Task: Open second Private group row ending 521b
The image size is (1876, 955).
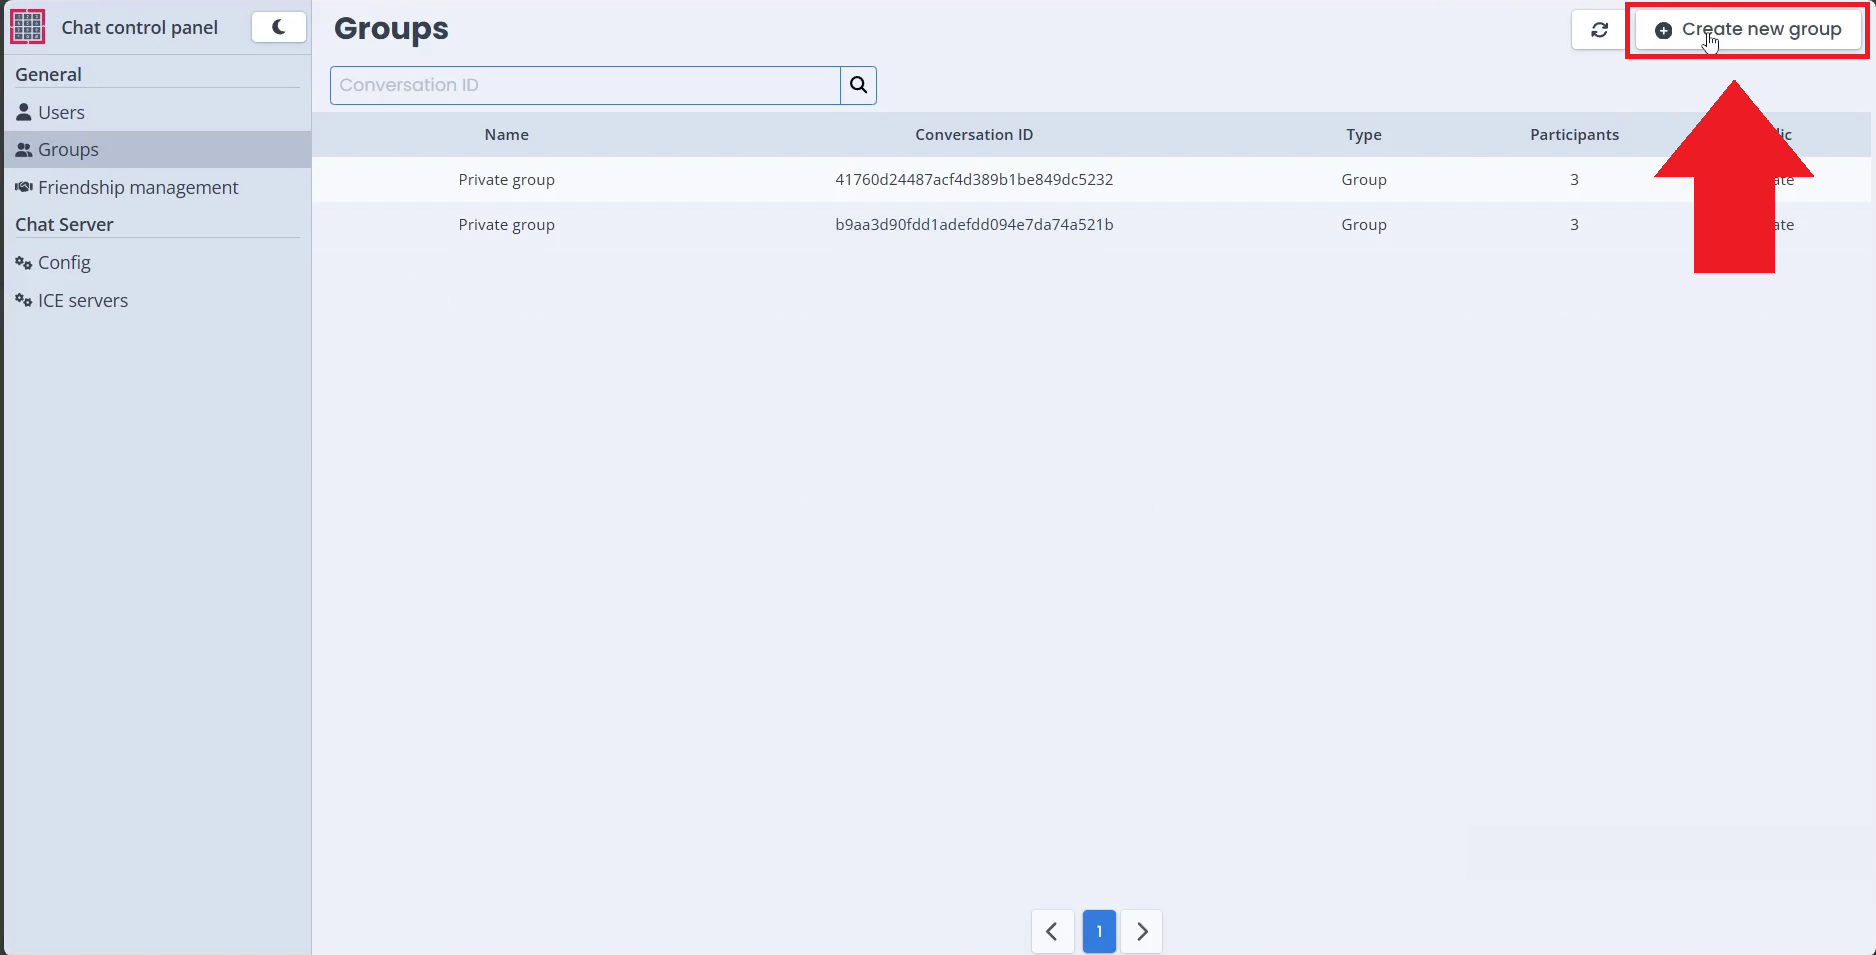Action: tap(973, 225)
